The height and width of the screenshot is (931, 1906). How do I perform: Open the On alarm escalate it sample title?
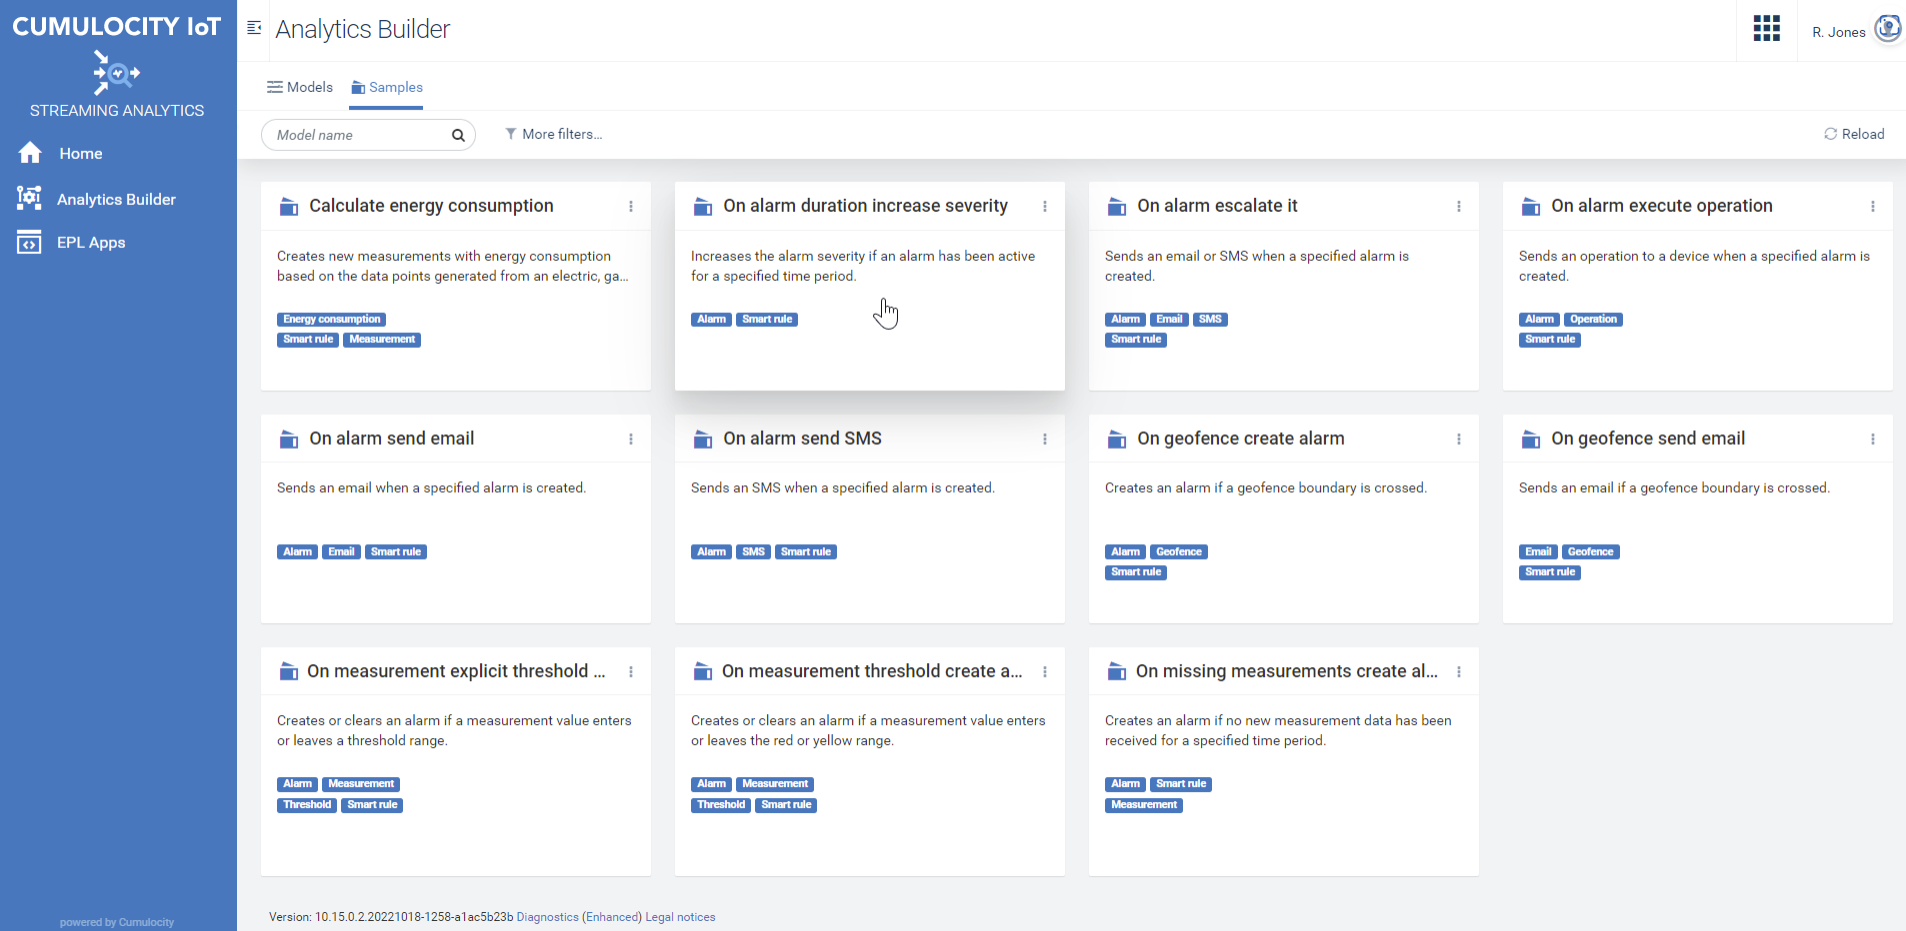pos(1217,205)
